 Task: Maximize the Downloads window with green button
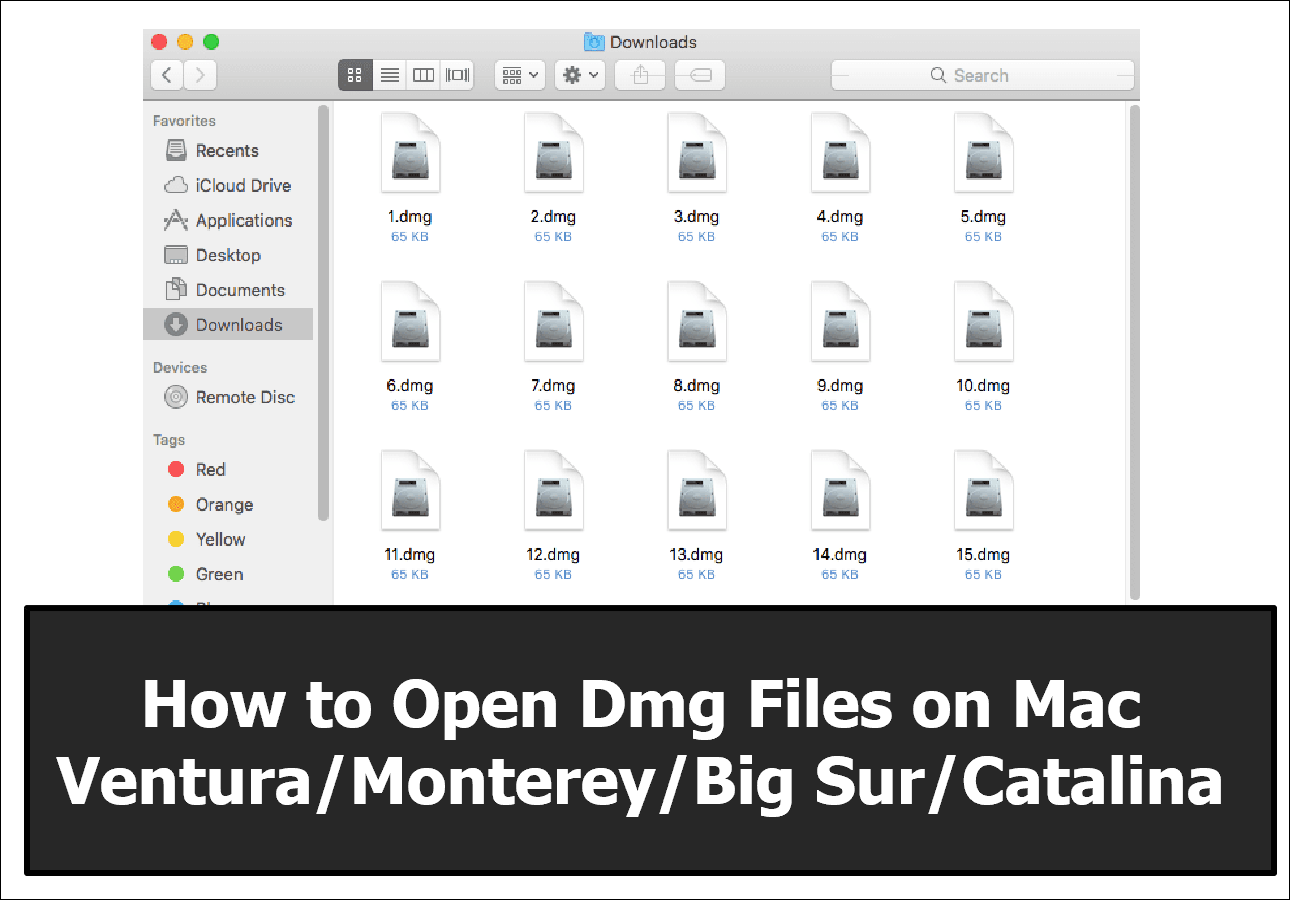[x=211, y=42]
